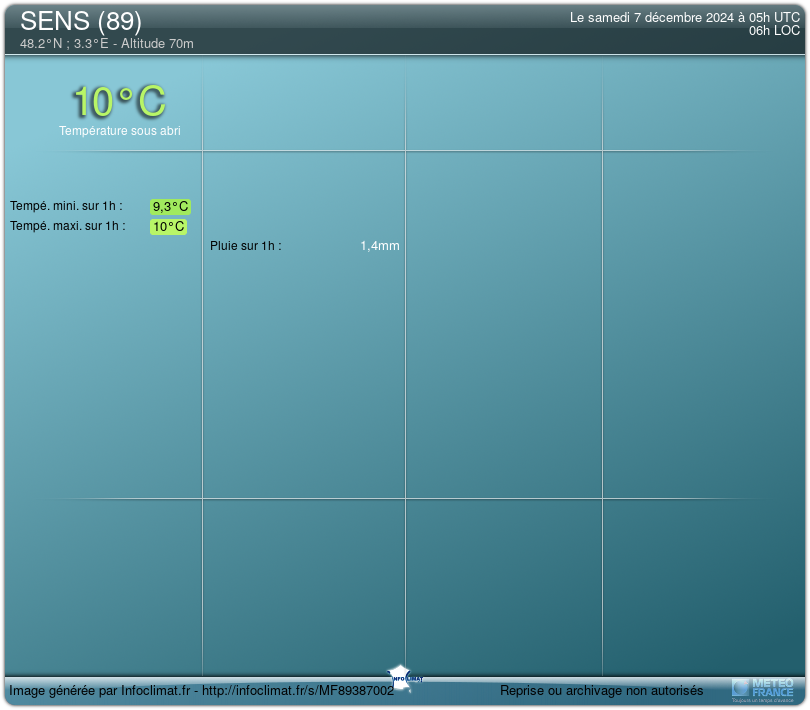Click the 'Pluie sur 1h' label
The image size is (810, 710).
246,246
